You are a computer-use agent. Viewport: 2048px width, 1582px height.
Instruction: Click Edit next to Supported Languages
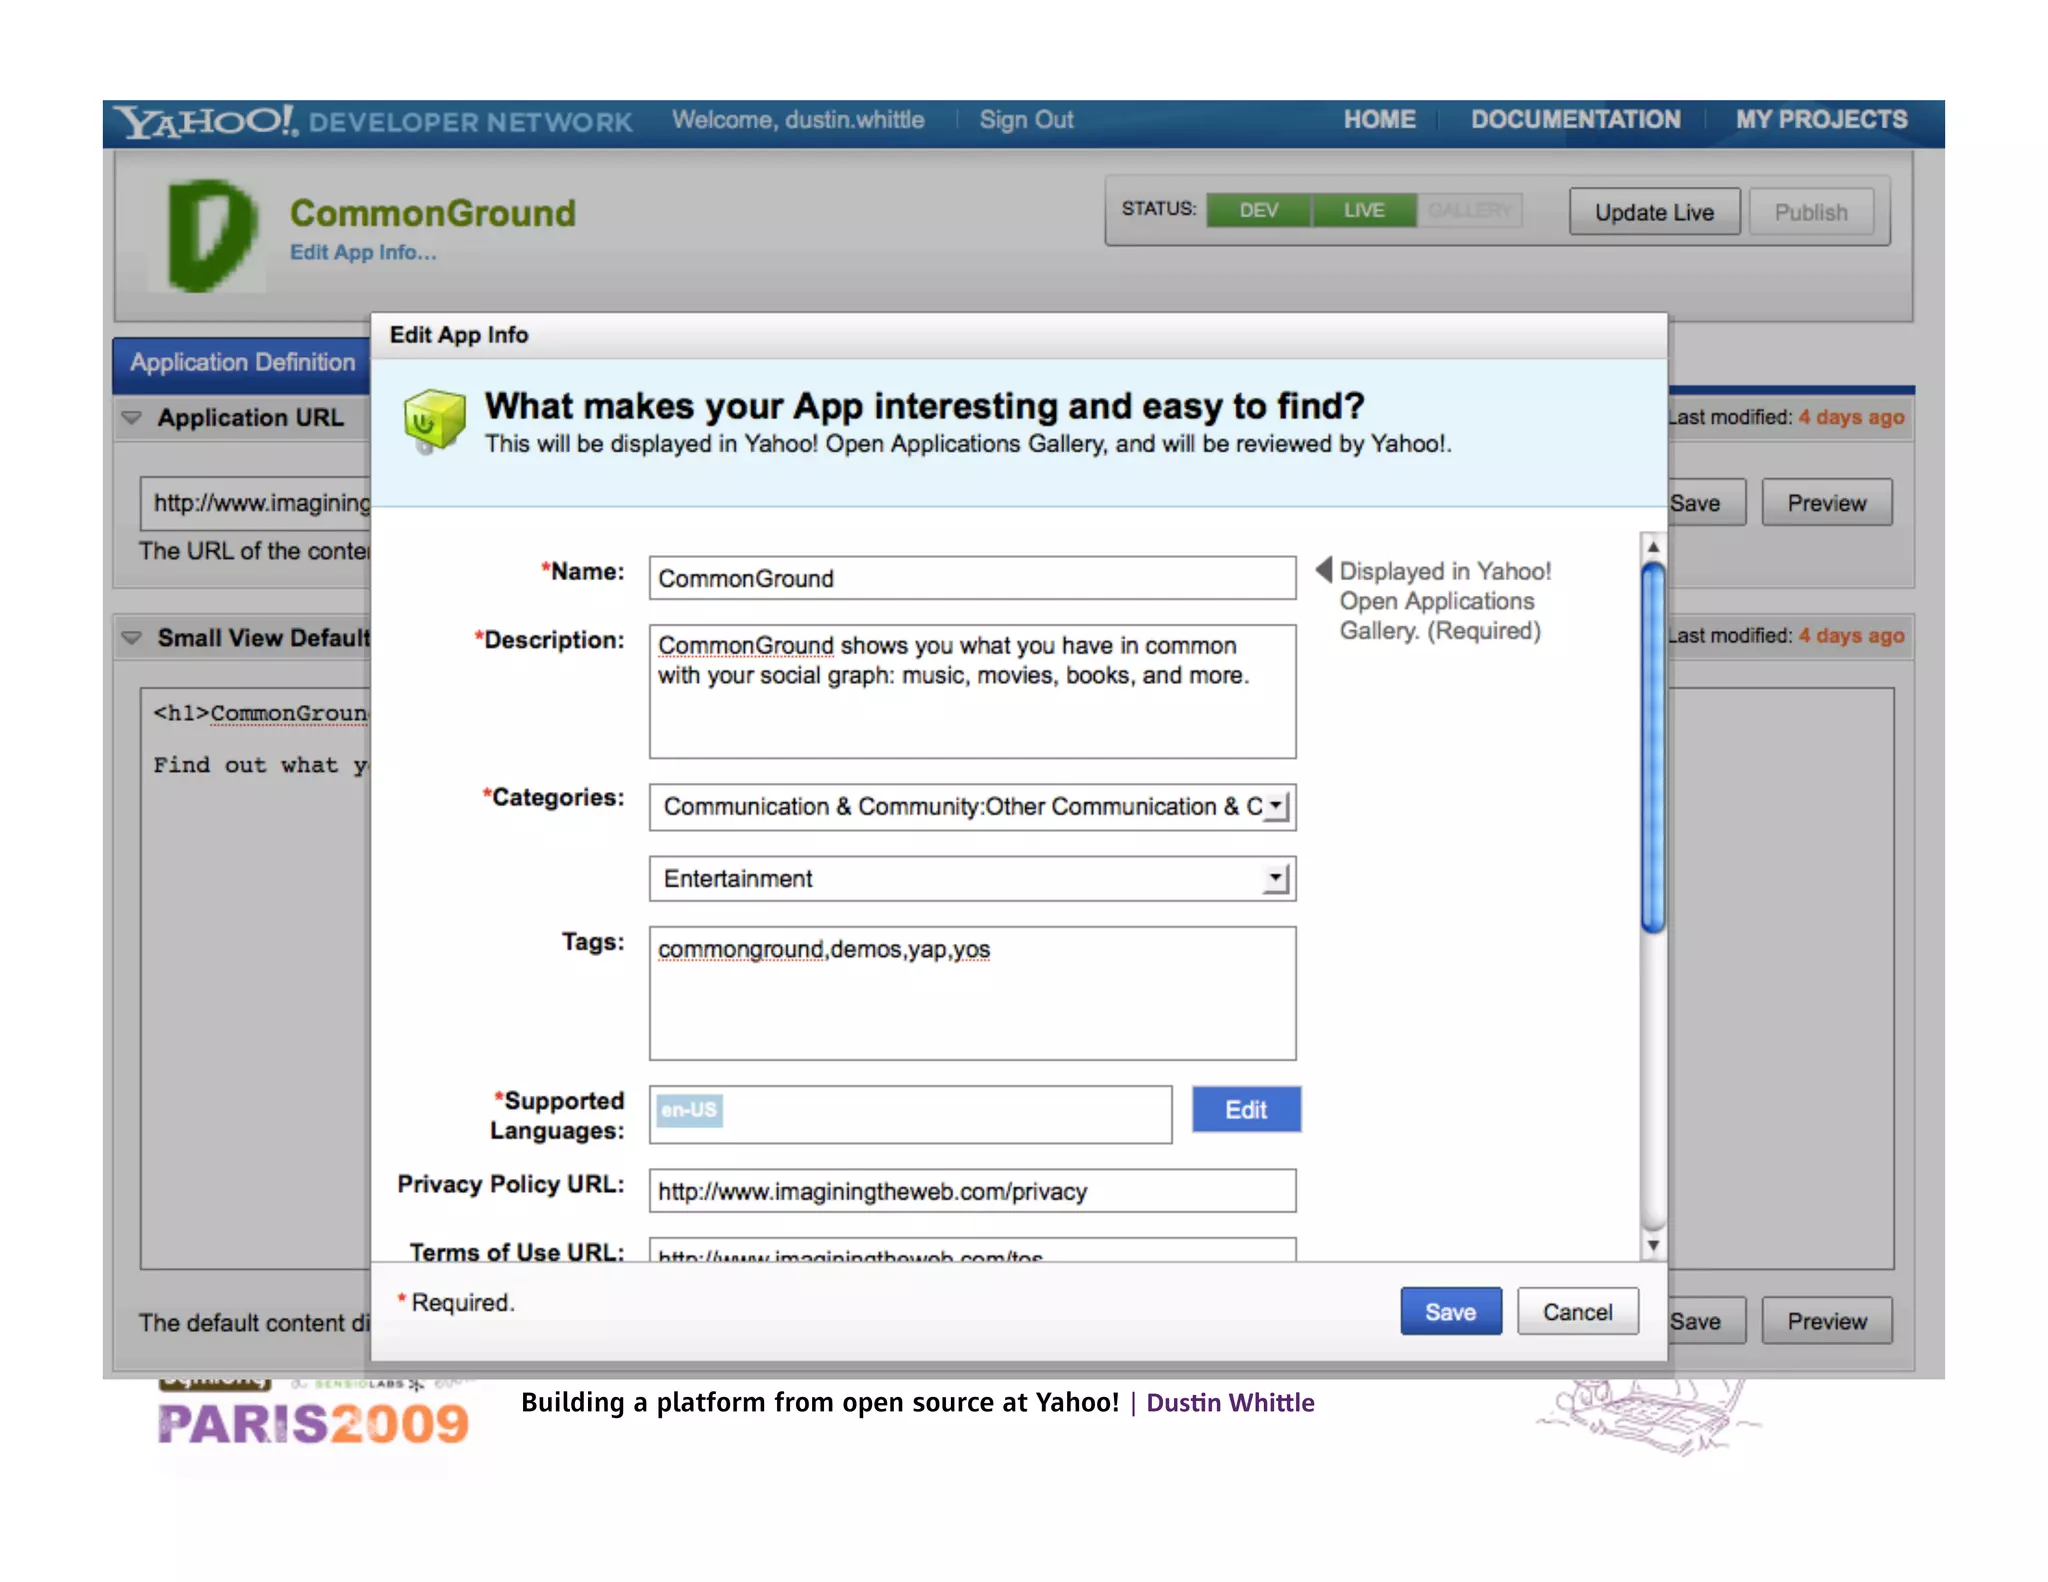point(1246,1110)
